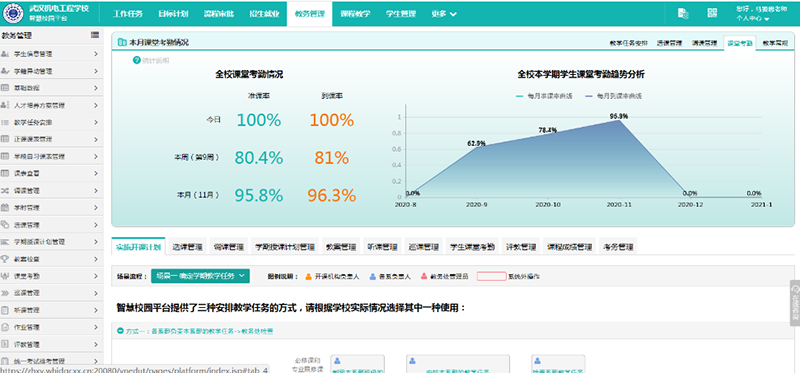Toggle the sidebar list icon next to 教务管理
Viewport: 800px width, 373px height.
coord(94,35)
